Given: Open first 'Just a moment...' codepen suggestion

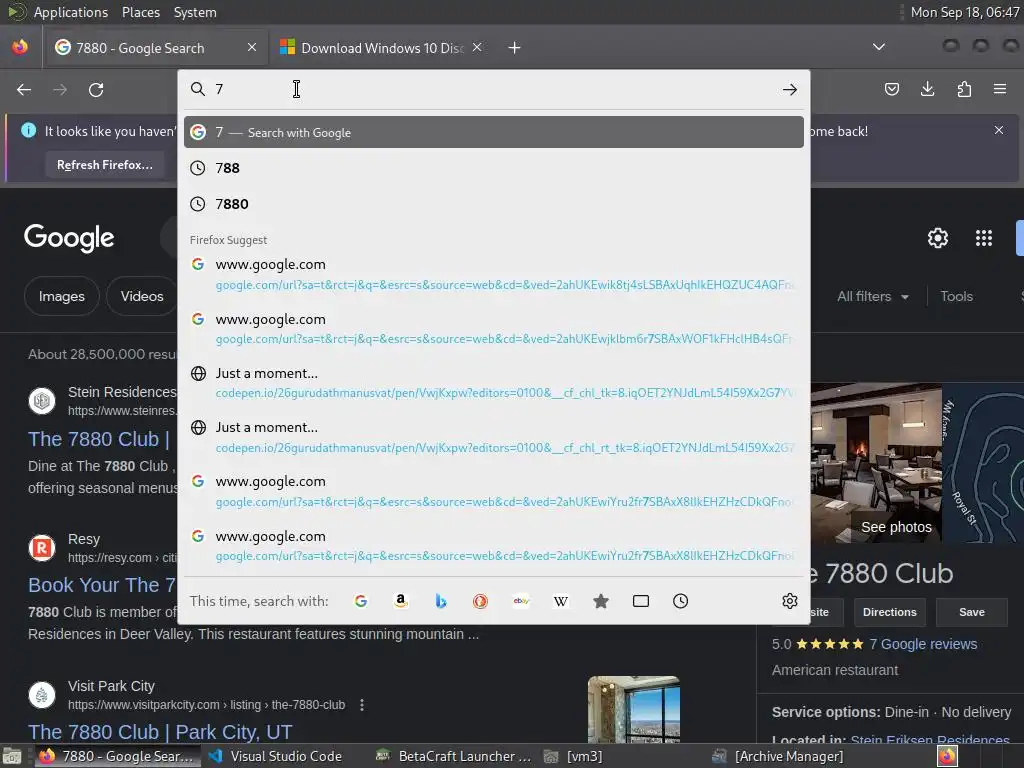Looking at the screenshot, I should point(494,383).
